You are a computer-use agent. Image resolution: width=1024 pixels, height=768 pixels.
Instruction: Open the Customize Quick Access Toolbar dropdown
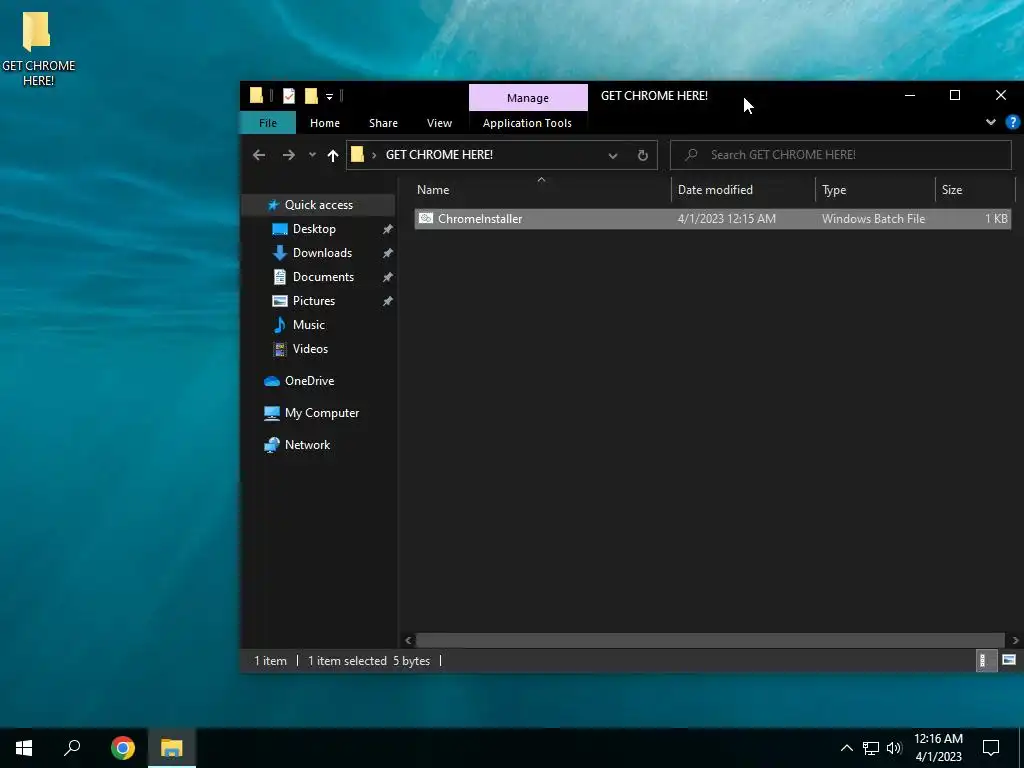coord(329,97)
